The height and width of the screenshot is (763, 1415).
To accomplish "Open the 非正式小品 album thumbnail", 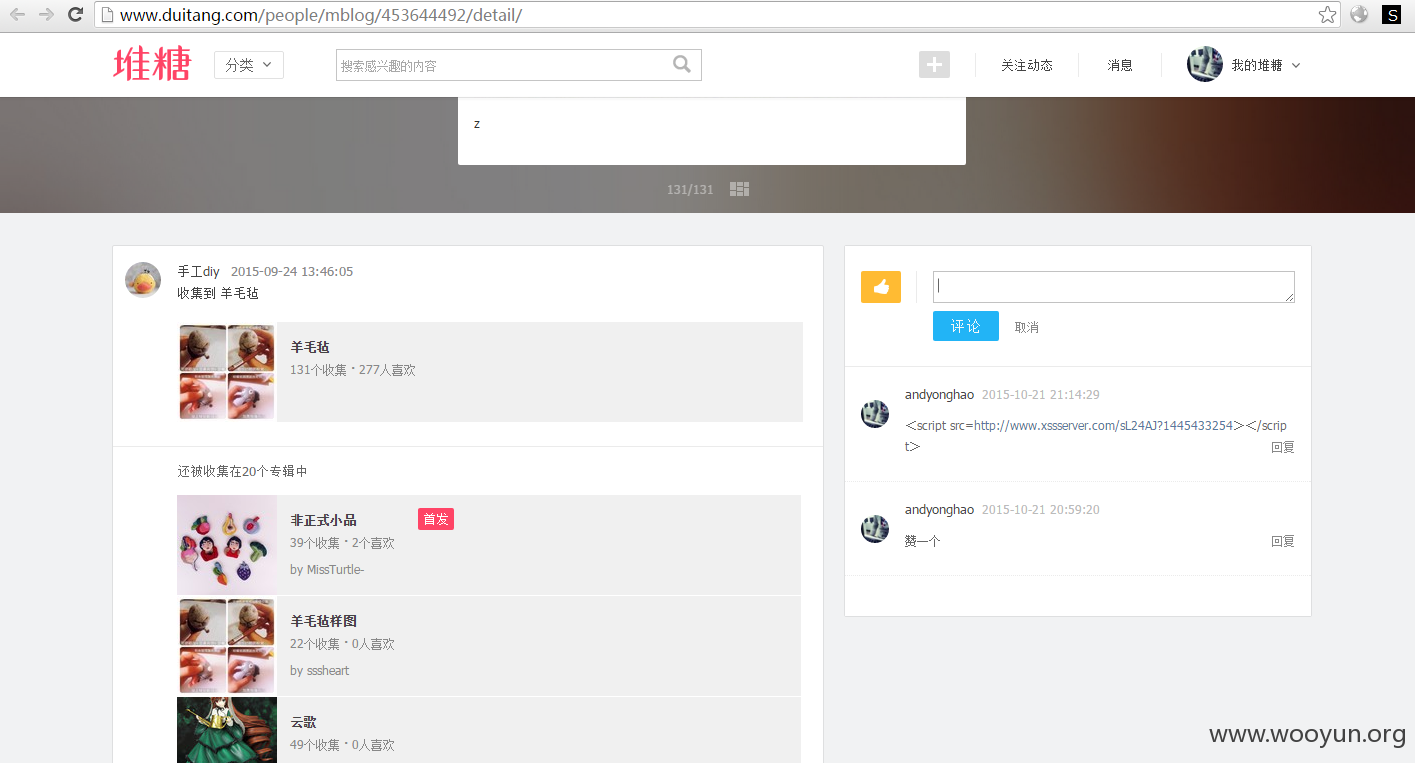I will (x=227, y=545).
